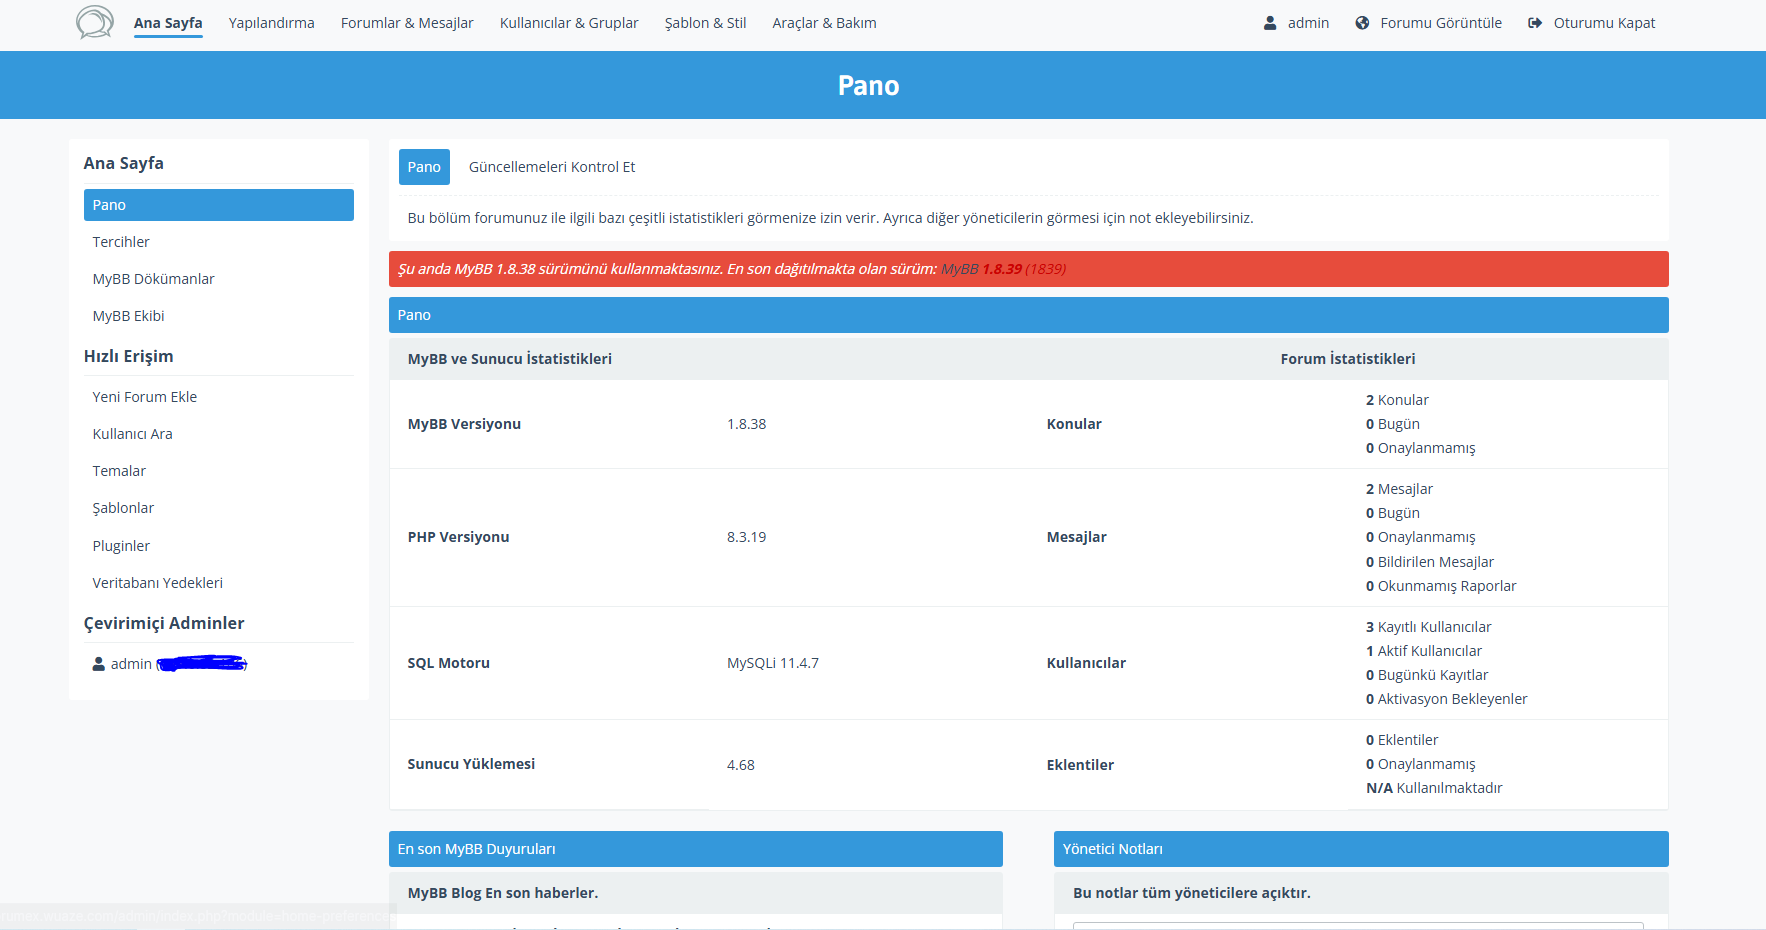
Task: Click 0 Bildirilen Mesajlar statistic
Action: (x=1430, y=562)
